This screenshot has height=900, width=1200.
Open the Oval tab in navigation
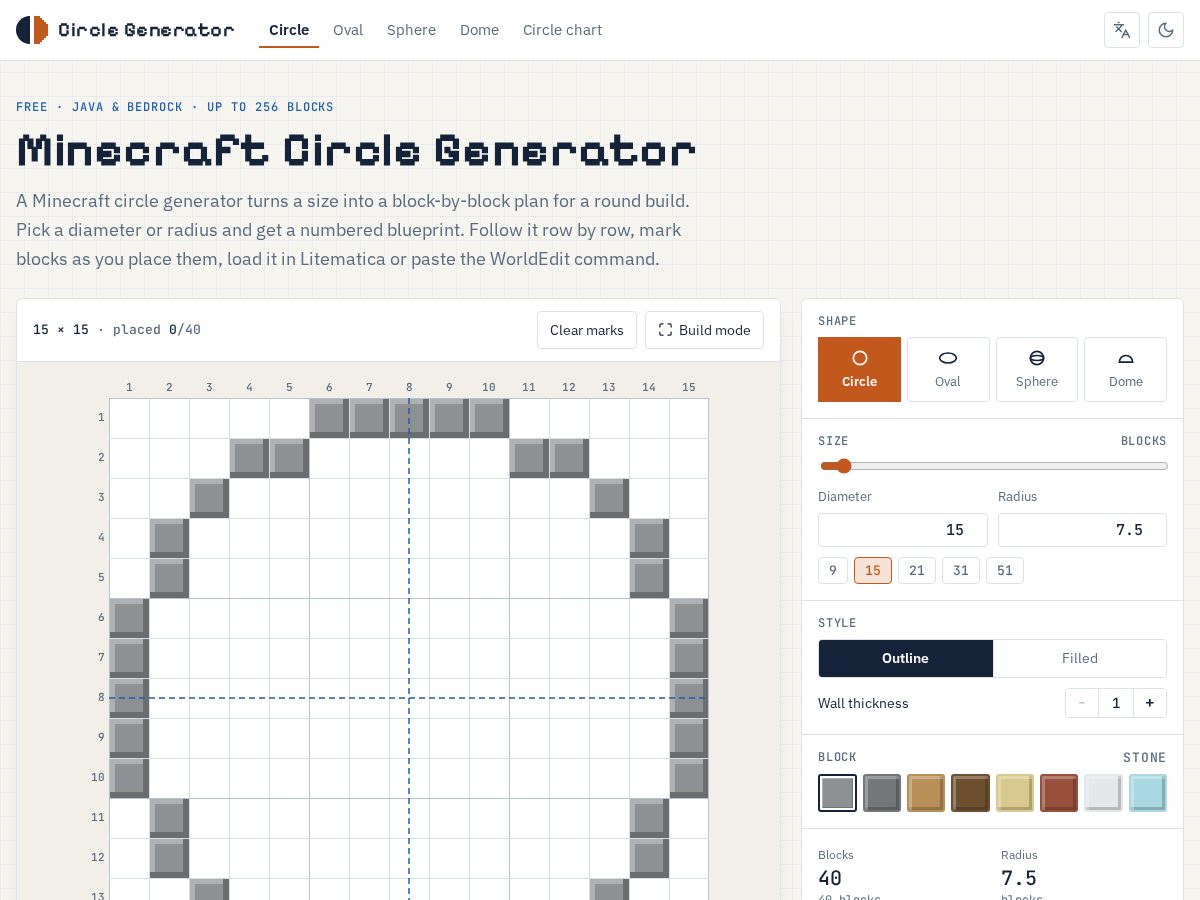(x=348, y=30)
